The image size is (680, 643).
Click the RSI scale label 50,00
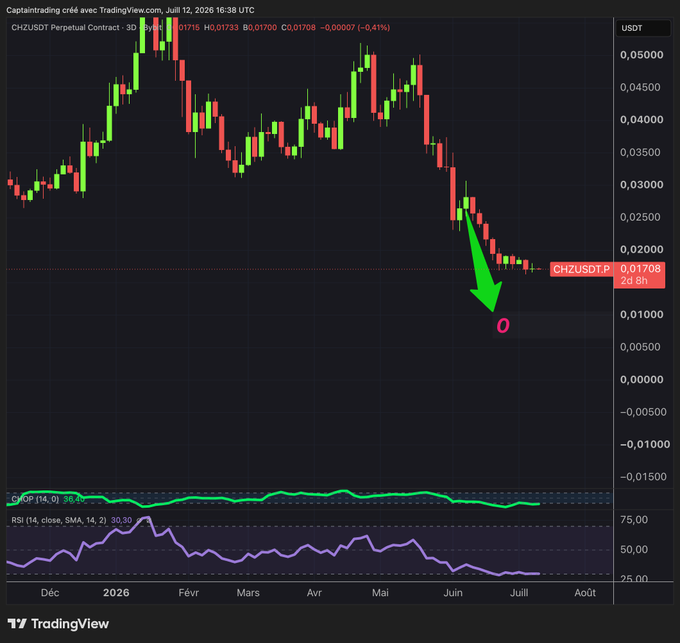(x=634, y=549)
